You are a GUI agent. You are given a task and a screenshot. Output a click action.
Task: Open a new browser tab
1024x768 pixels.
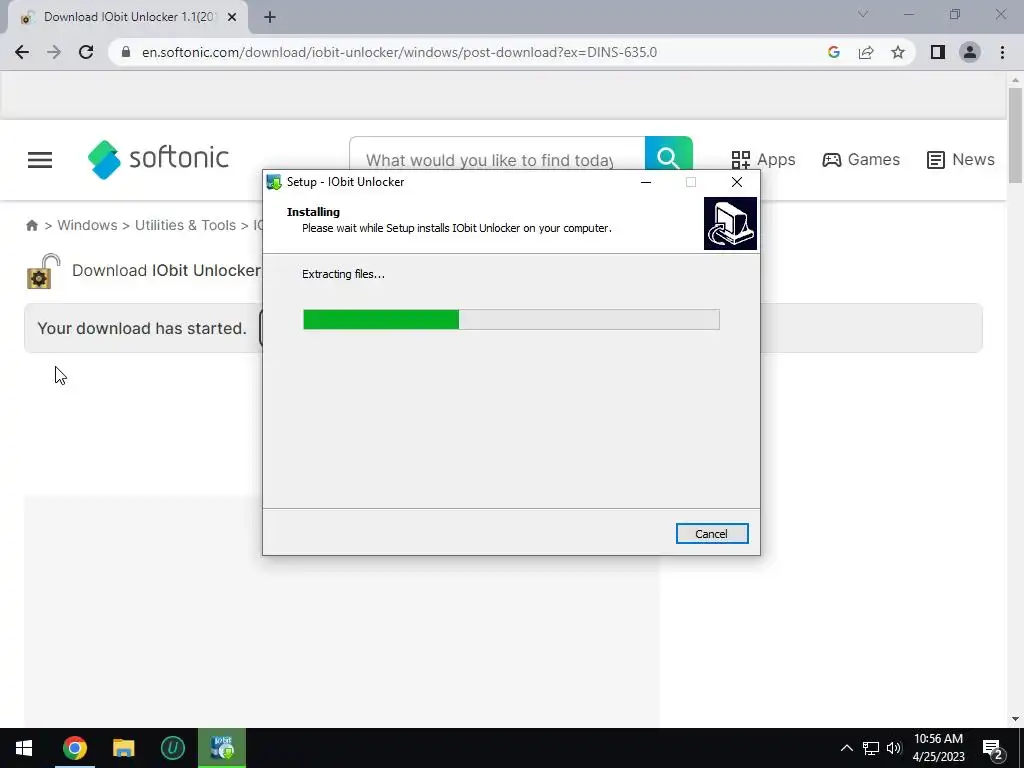[x=270, y=18]
